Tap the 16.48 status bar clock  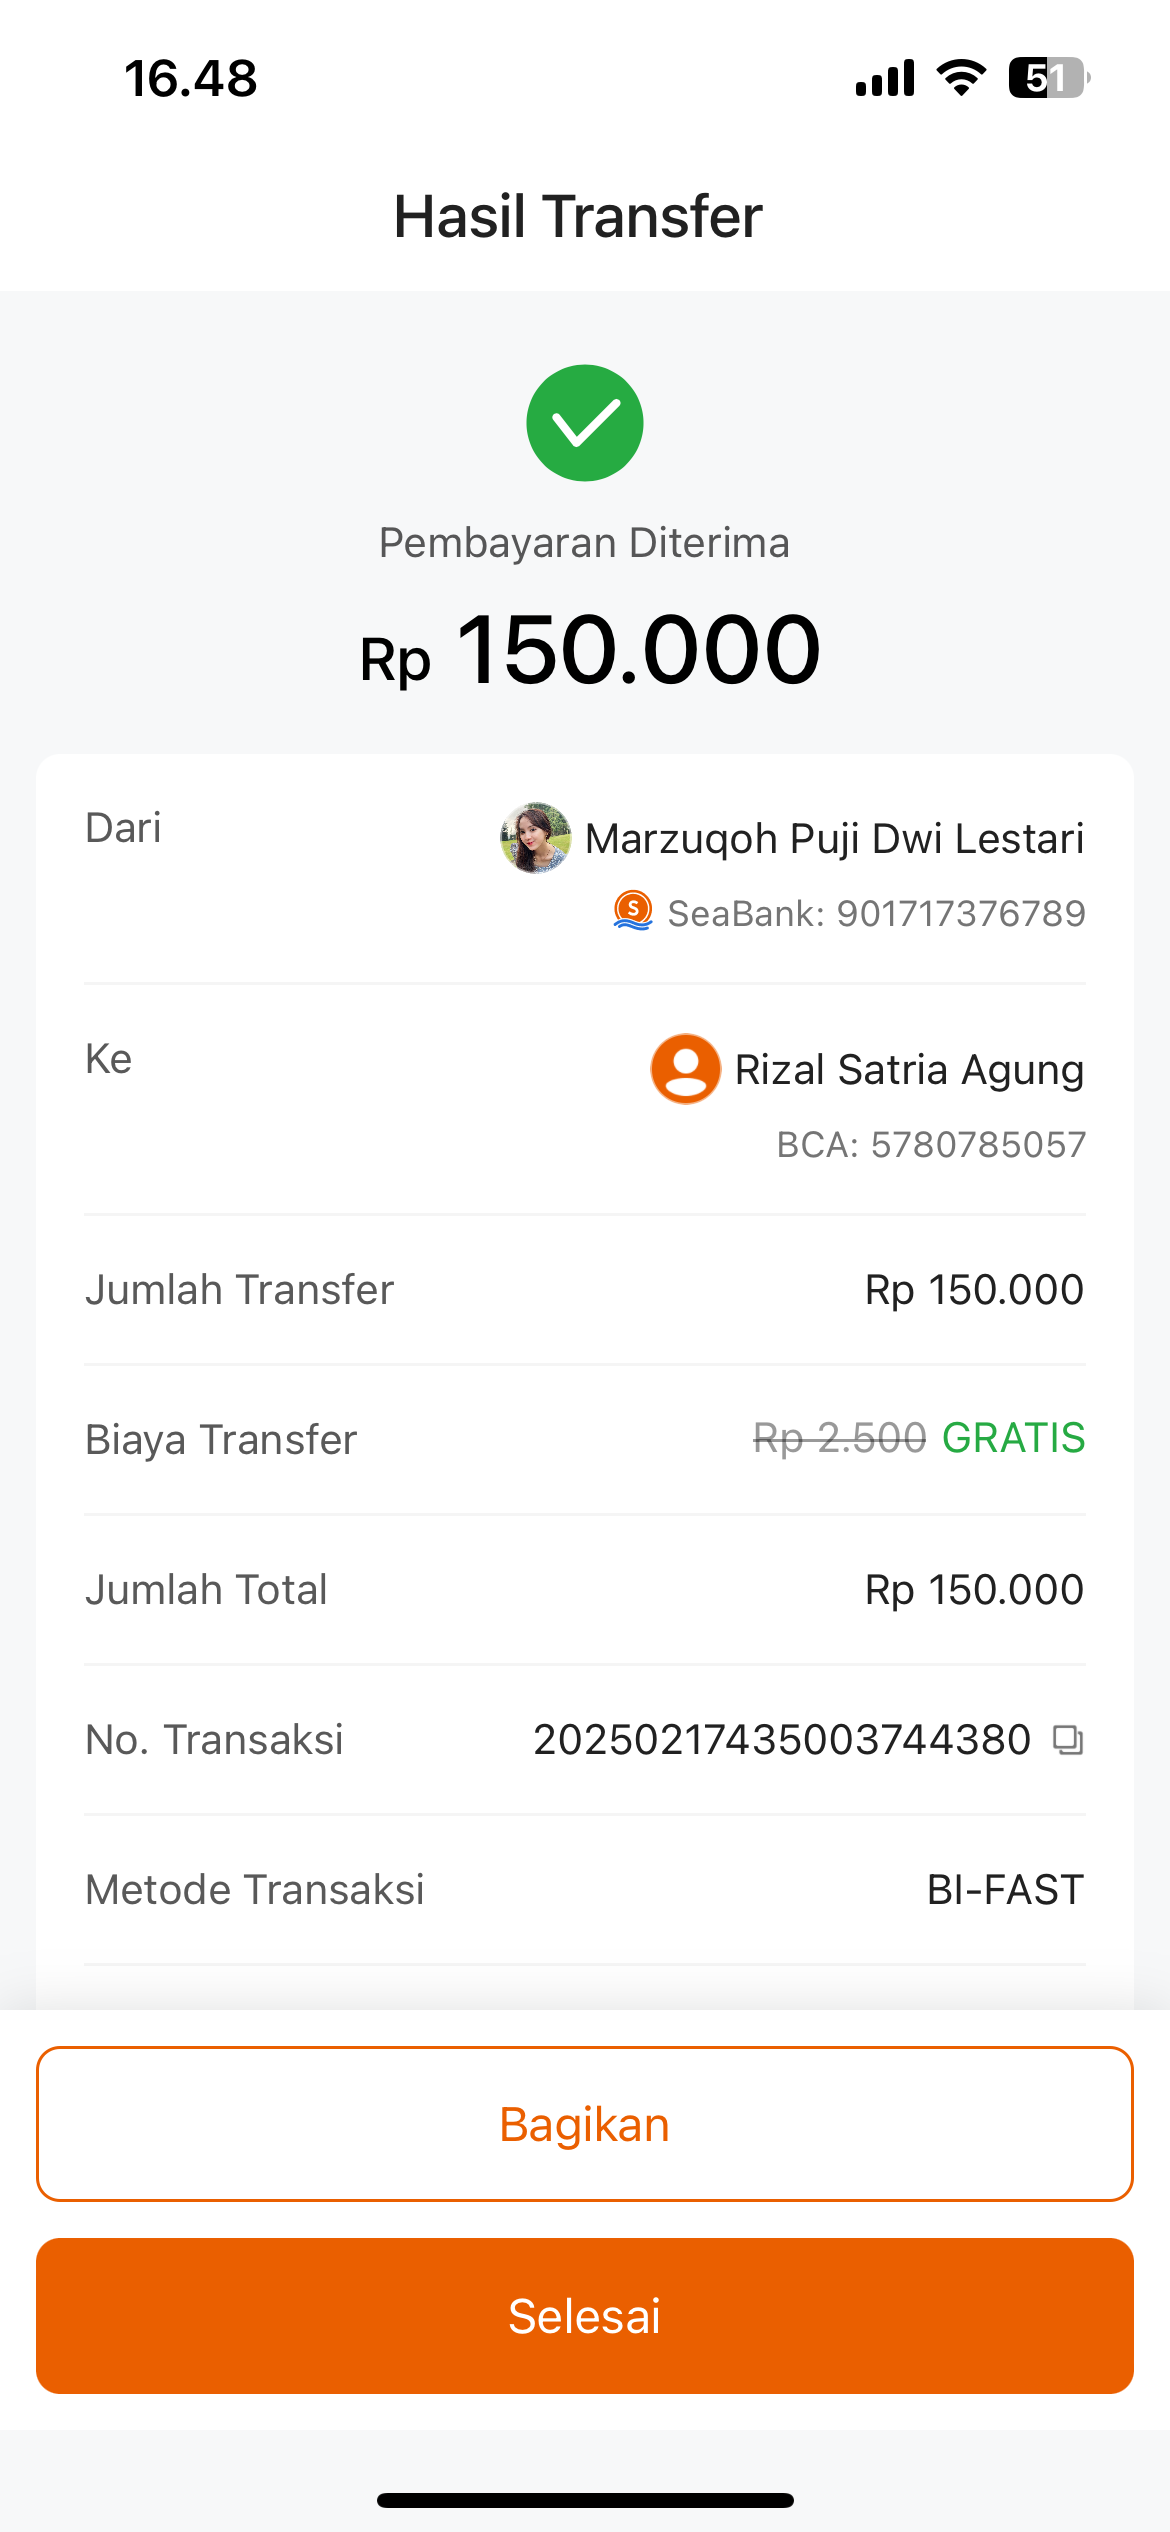[190, 78]
